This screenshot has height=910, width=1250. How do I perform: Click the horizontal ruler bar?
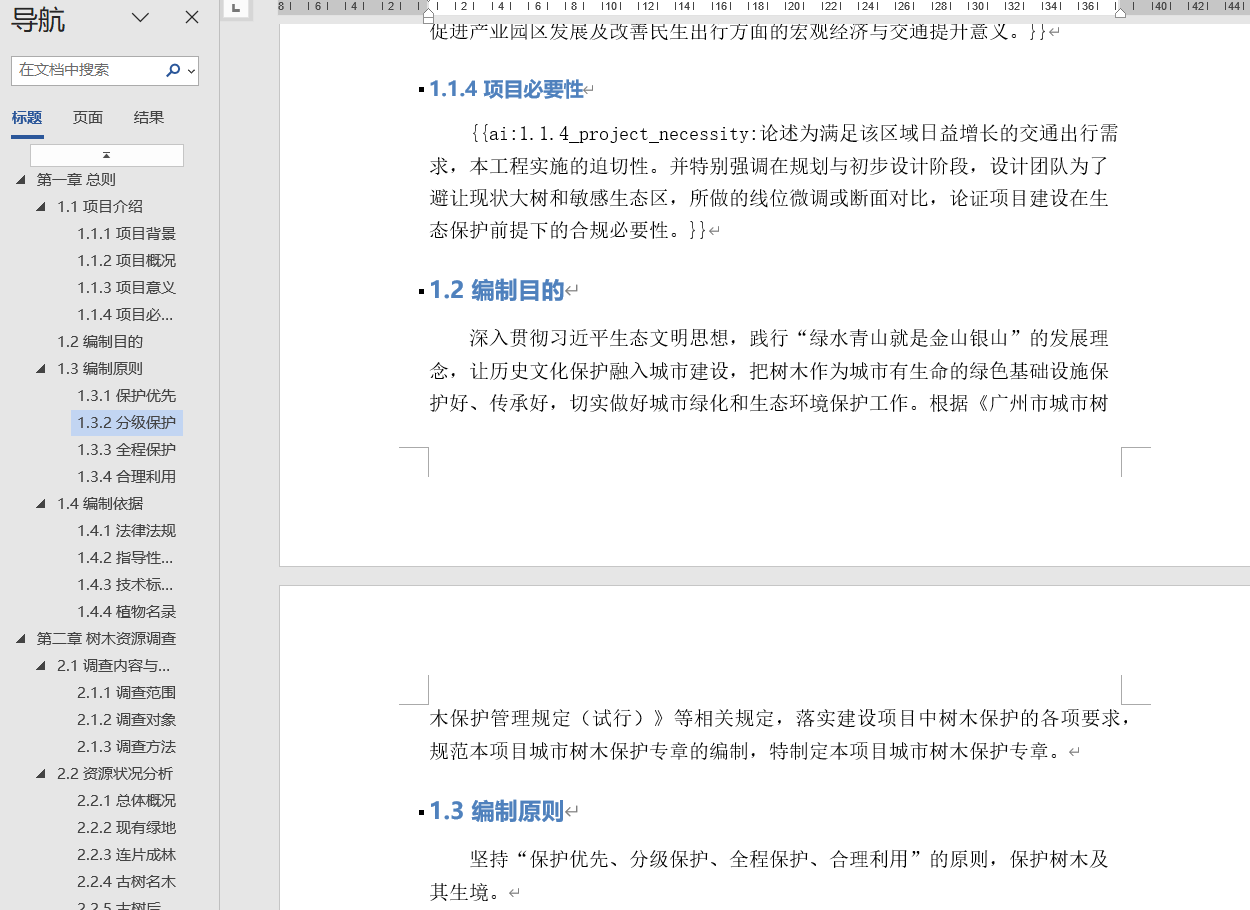point(764,7)
